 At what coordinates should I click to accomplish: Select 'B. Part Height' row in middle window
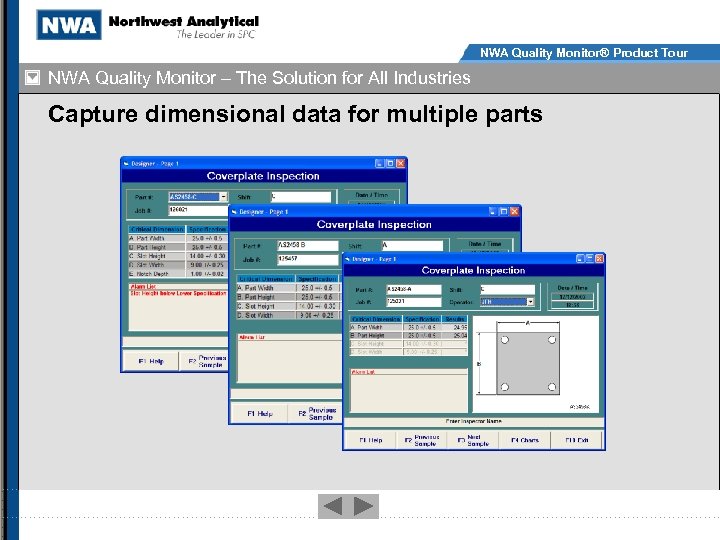(289, 297)
